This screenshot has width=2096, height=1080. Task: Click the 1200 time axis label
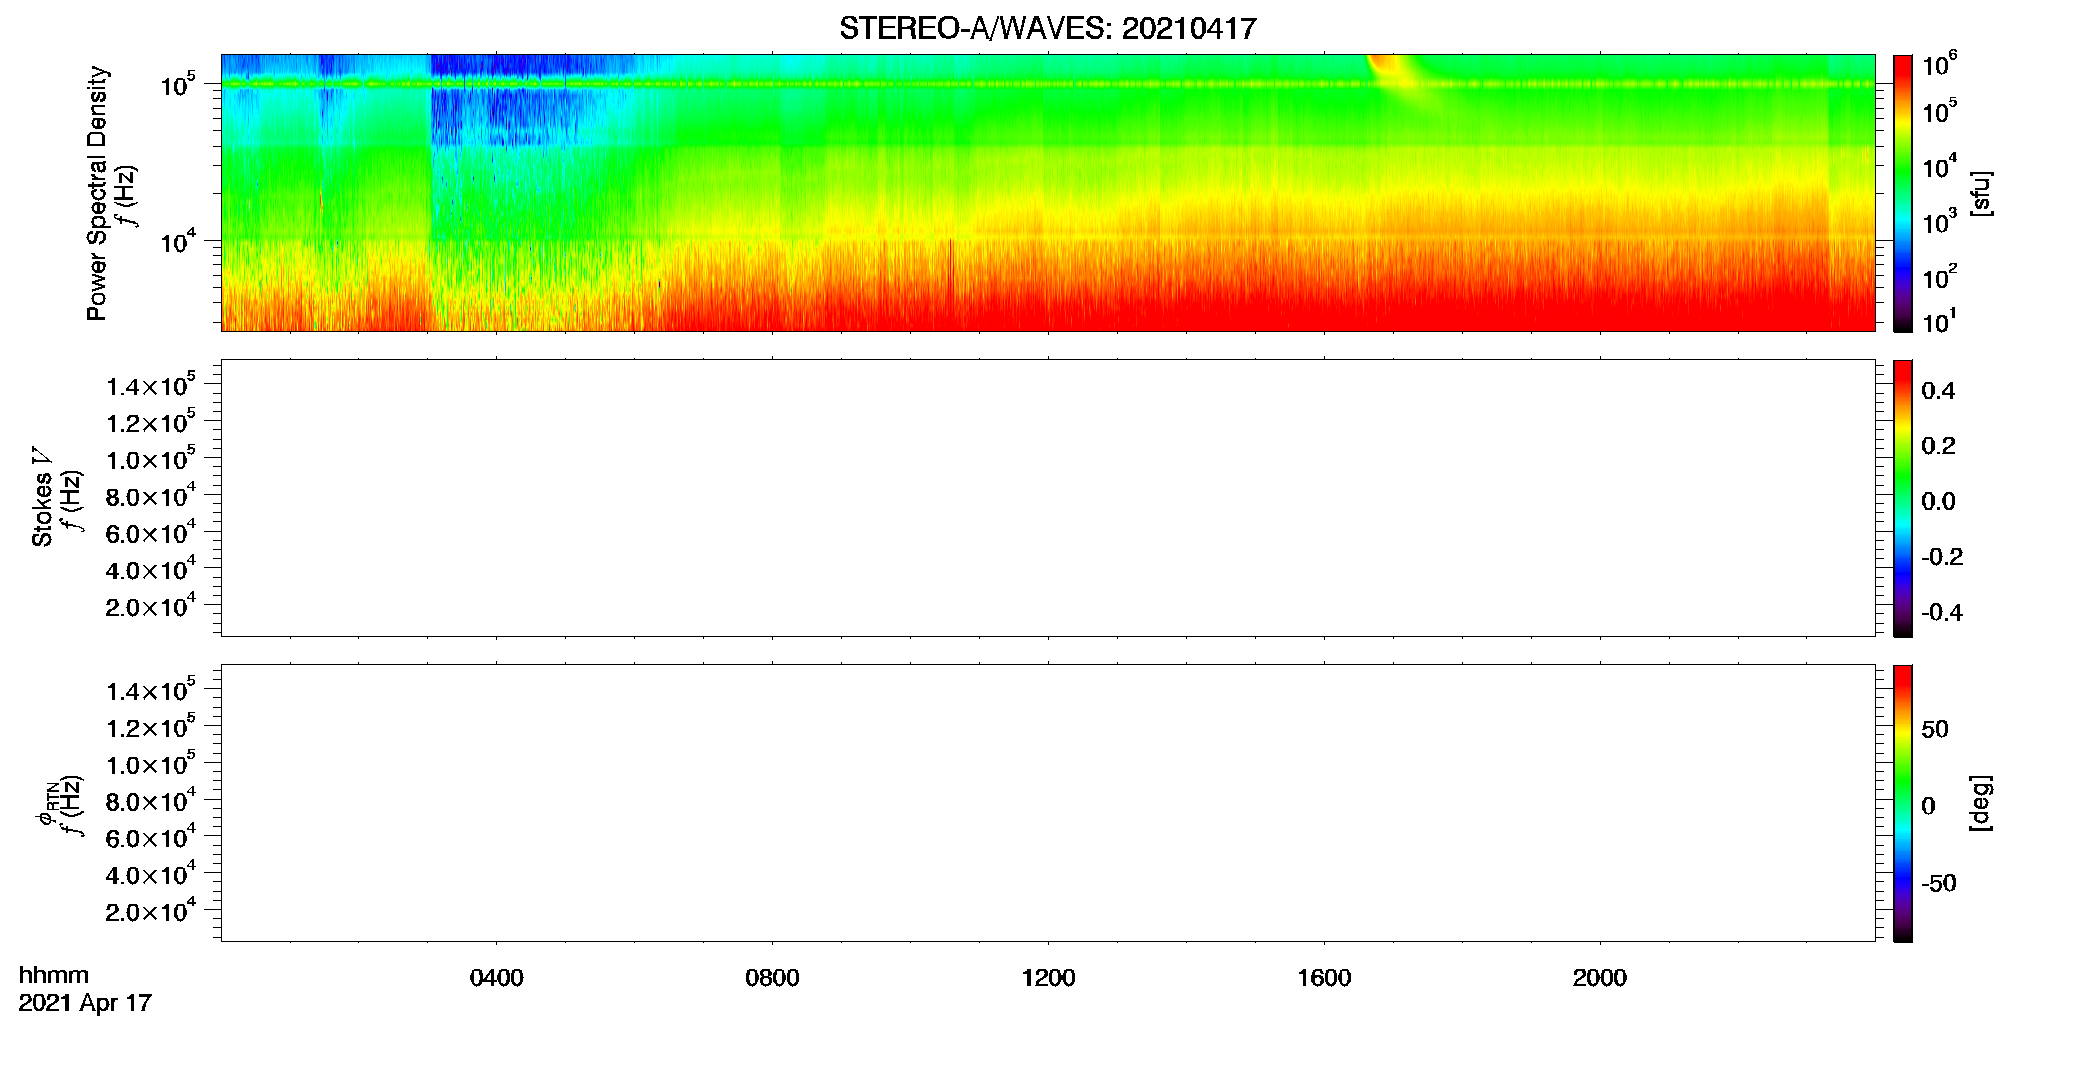pyautogui.click(x=1048, y=978)
